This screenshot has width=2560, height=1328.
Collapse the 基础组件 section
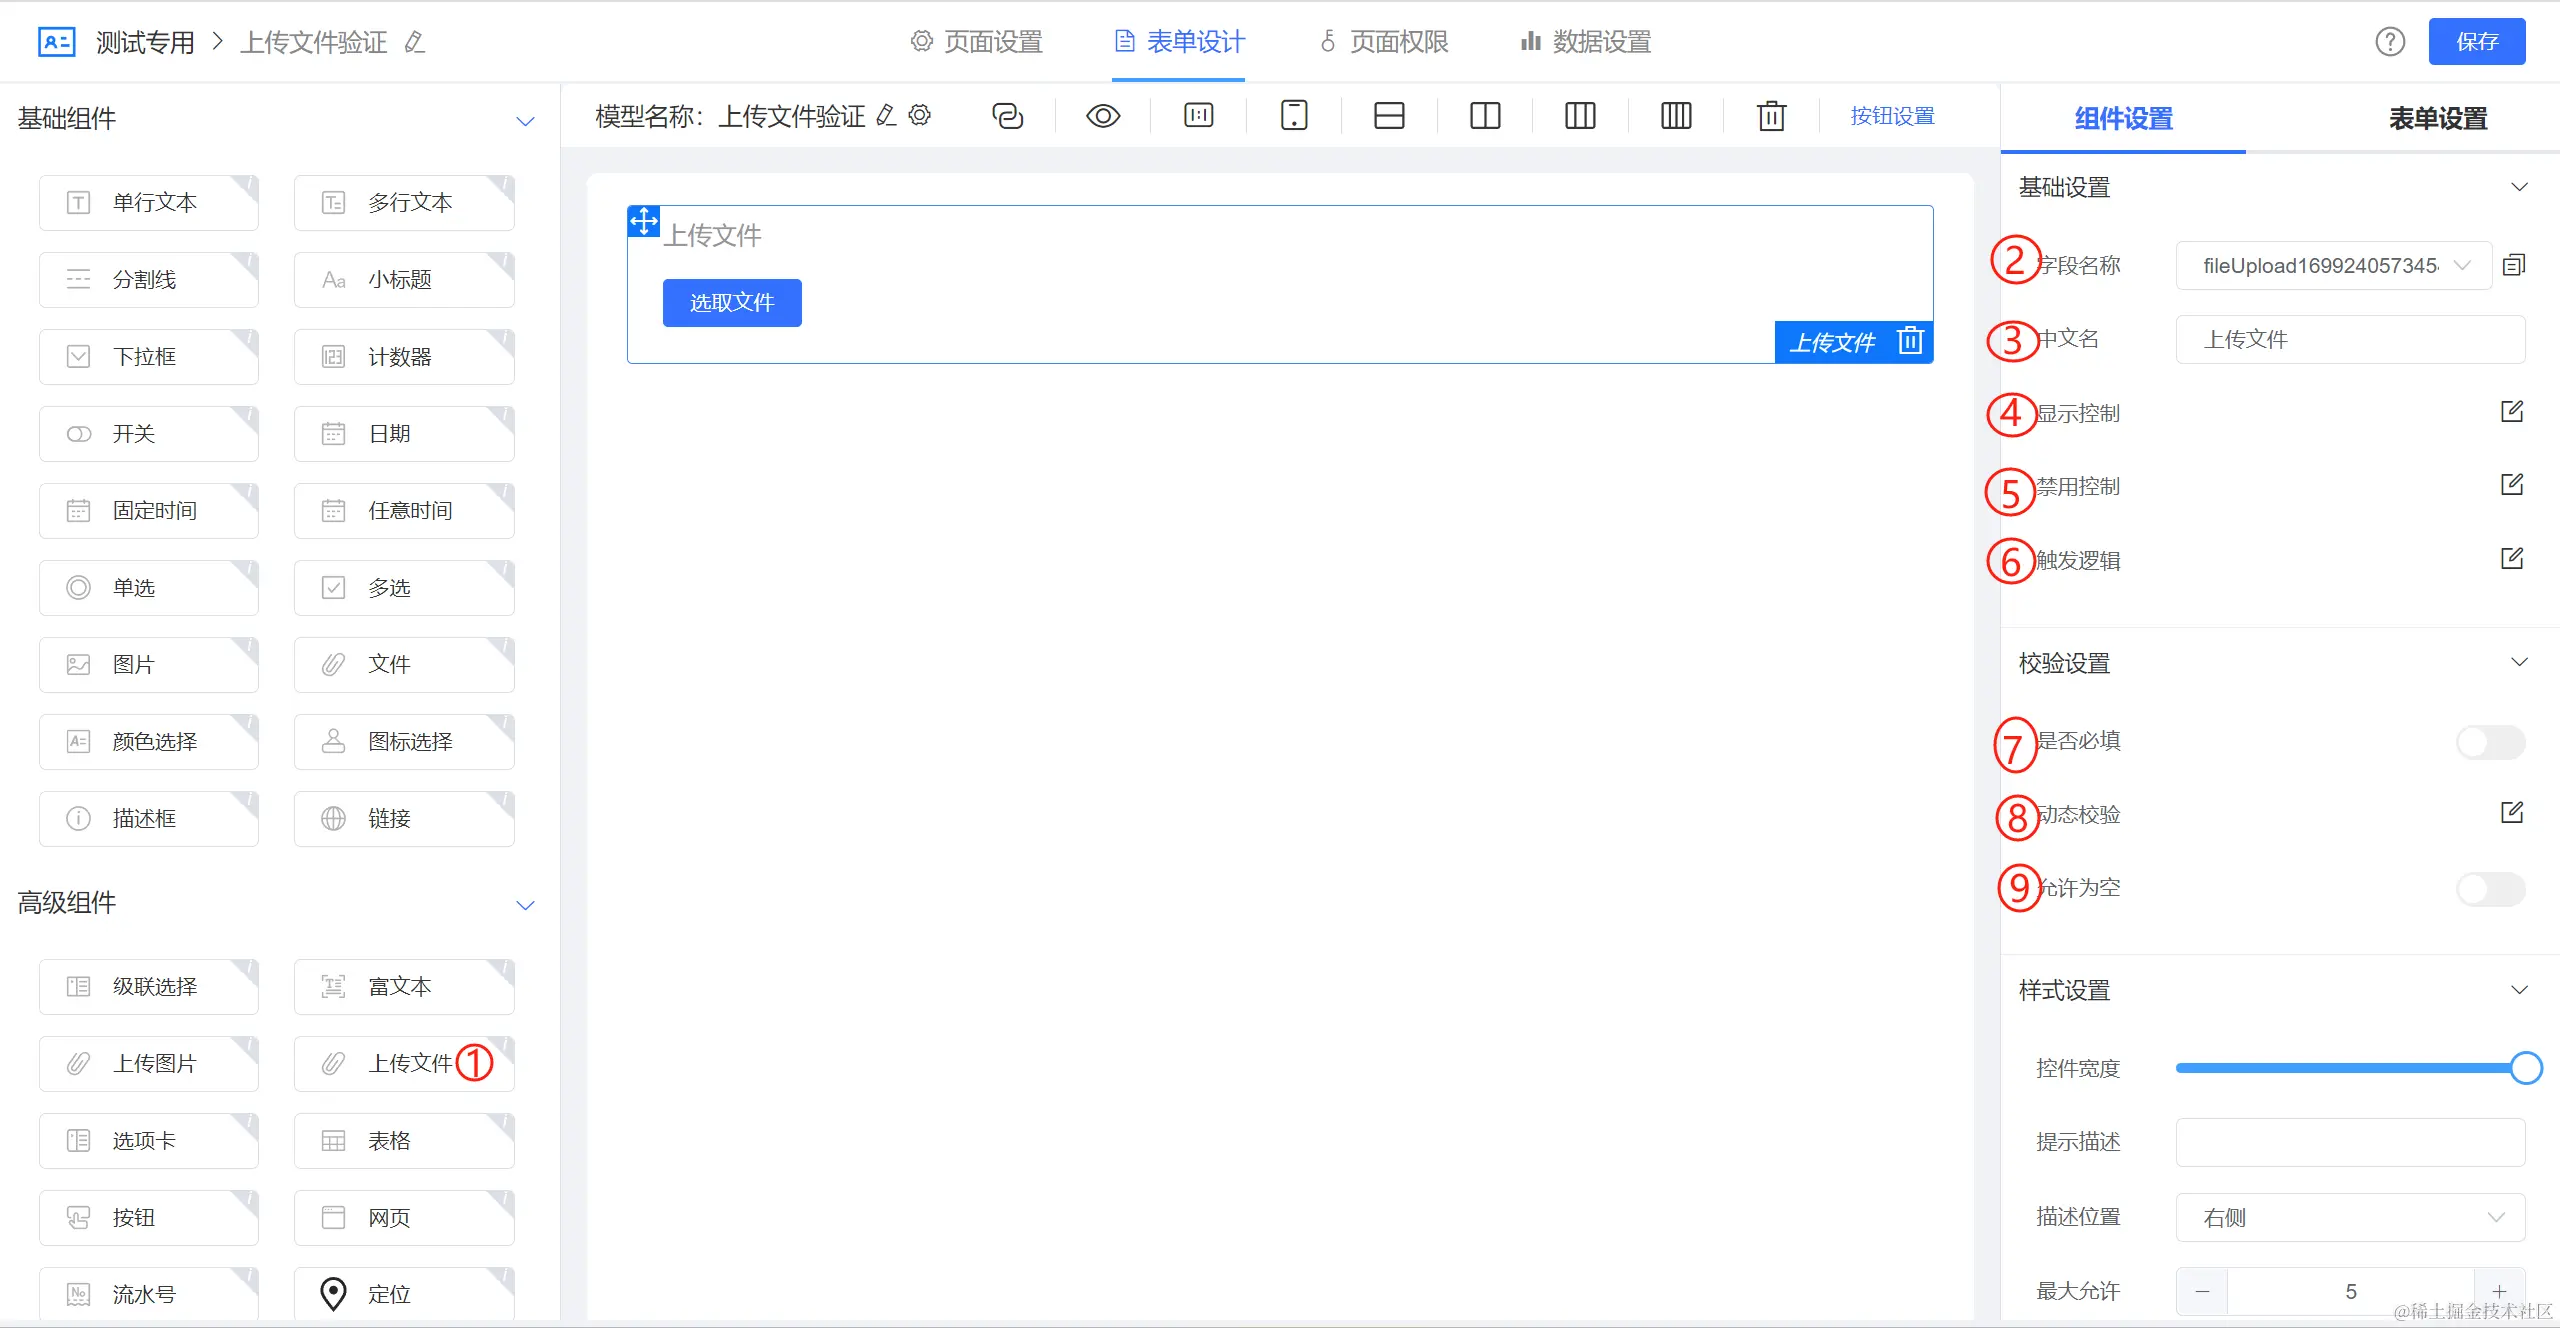coord(525,121)
